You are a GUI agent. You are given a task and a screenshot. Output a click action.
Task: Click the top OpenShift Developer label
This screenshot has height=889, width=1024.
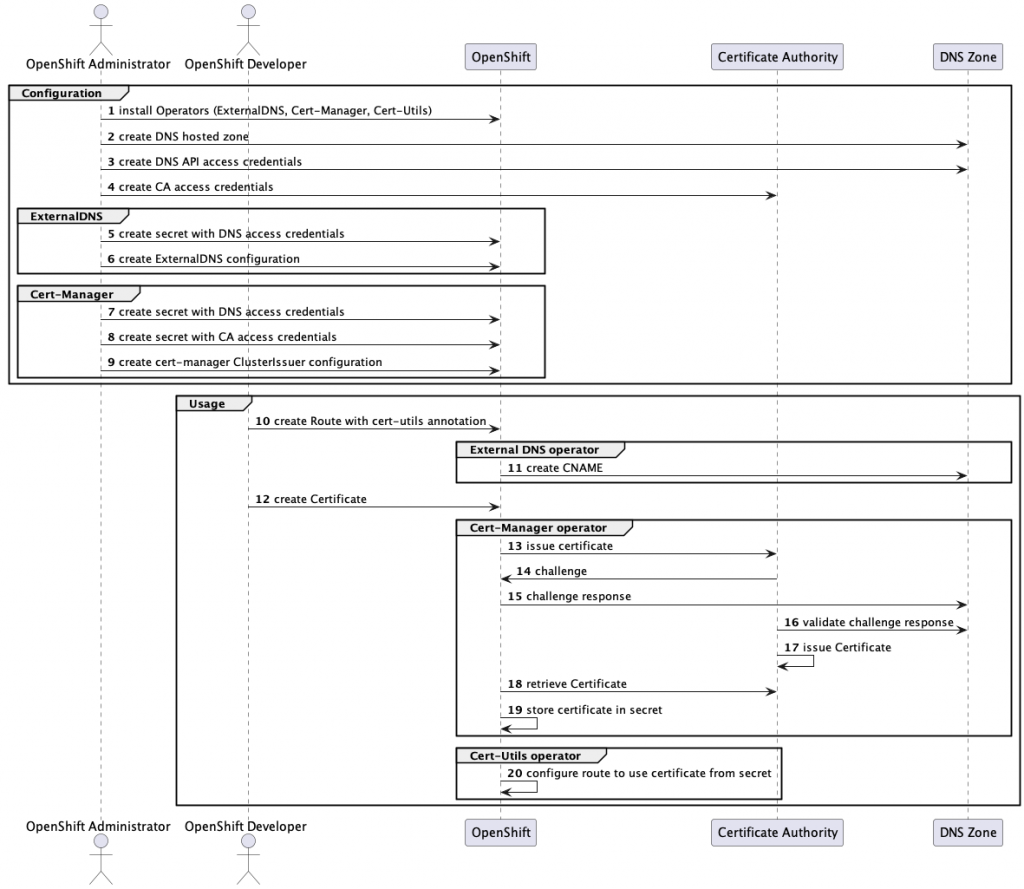pos(246,64)
